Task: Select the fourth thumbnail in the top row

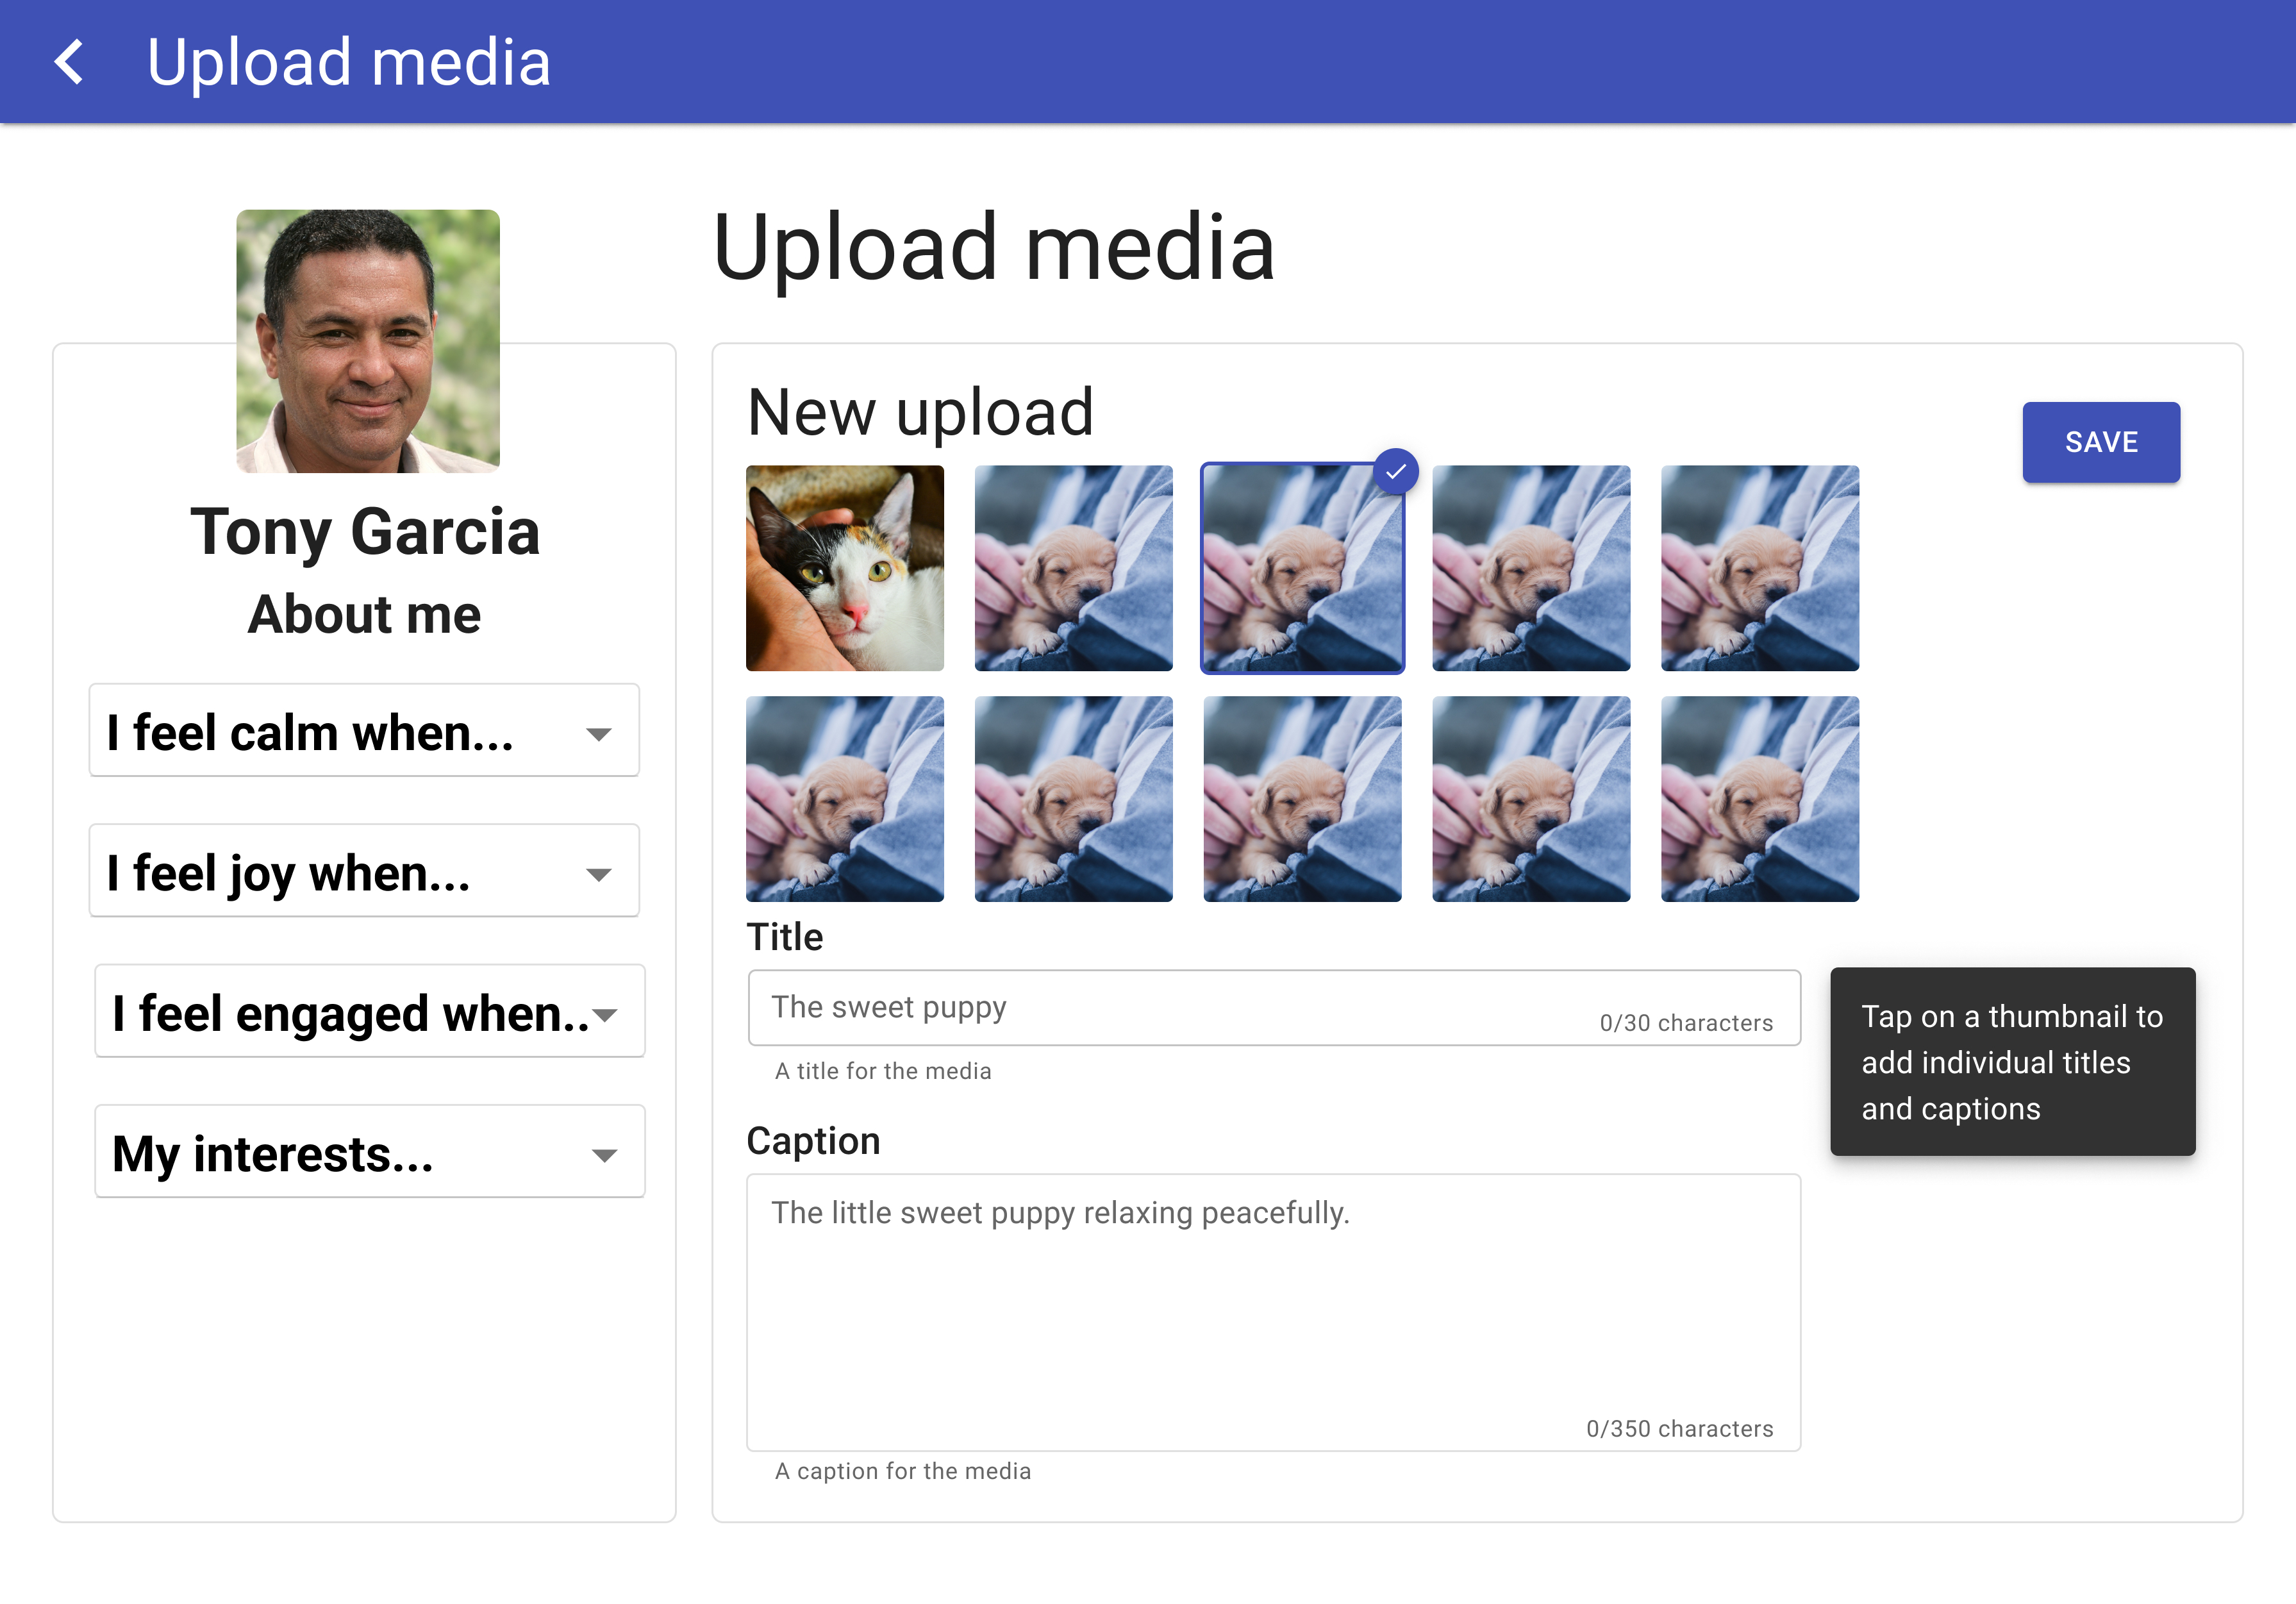Action: [1531, 568]
